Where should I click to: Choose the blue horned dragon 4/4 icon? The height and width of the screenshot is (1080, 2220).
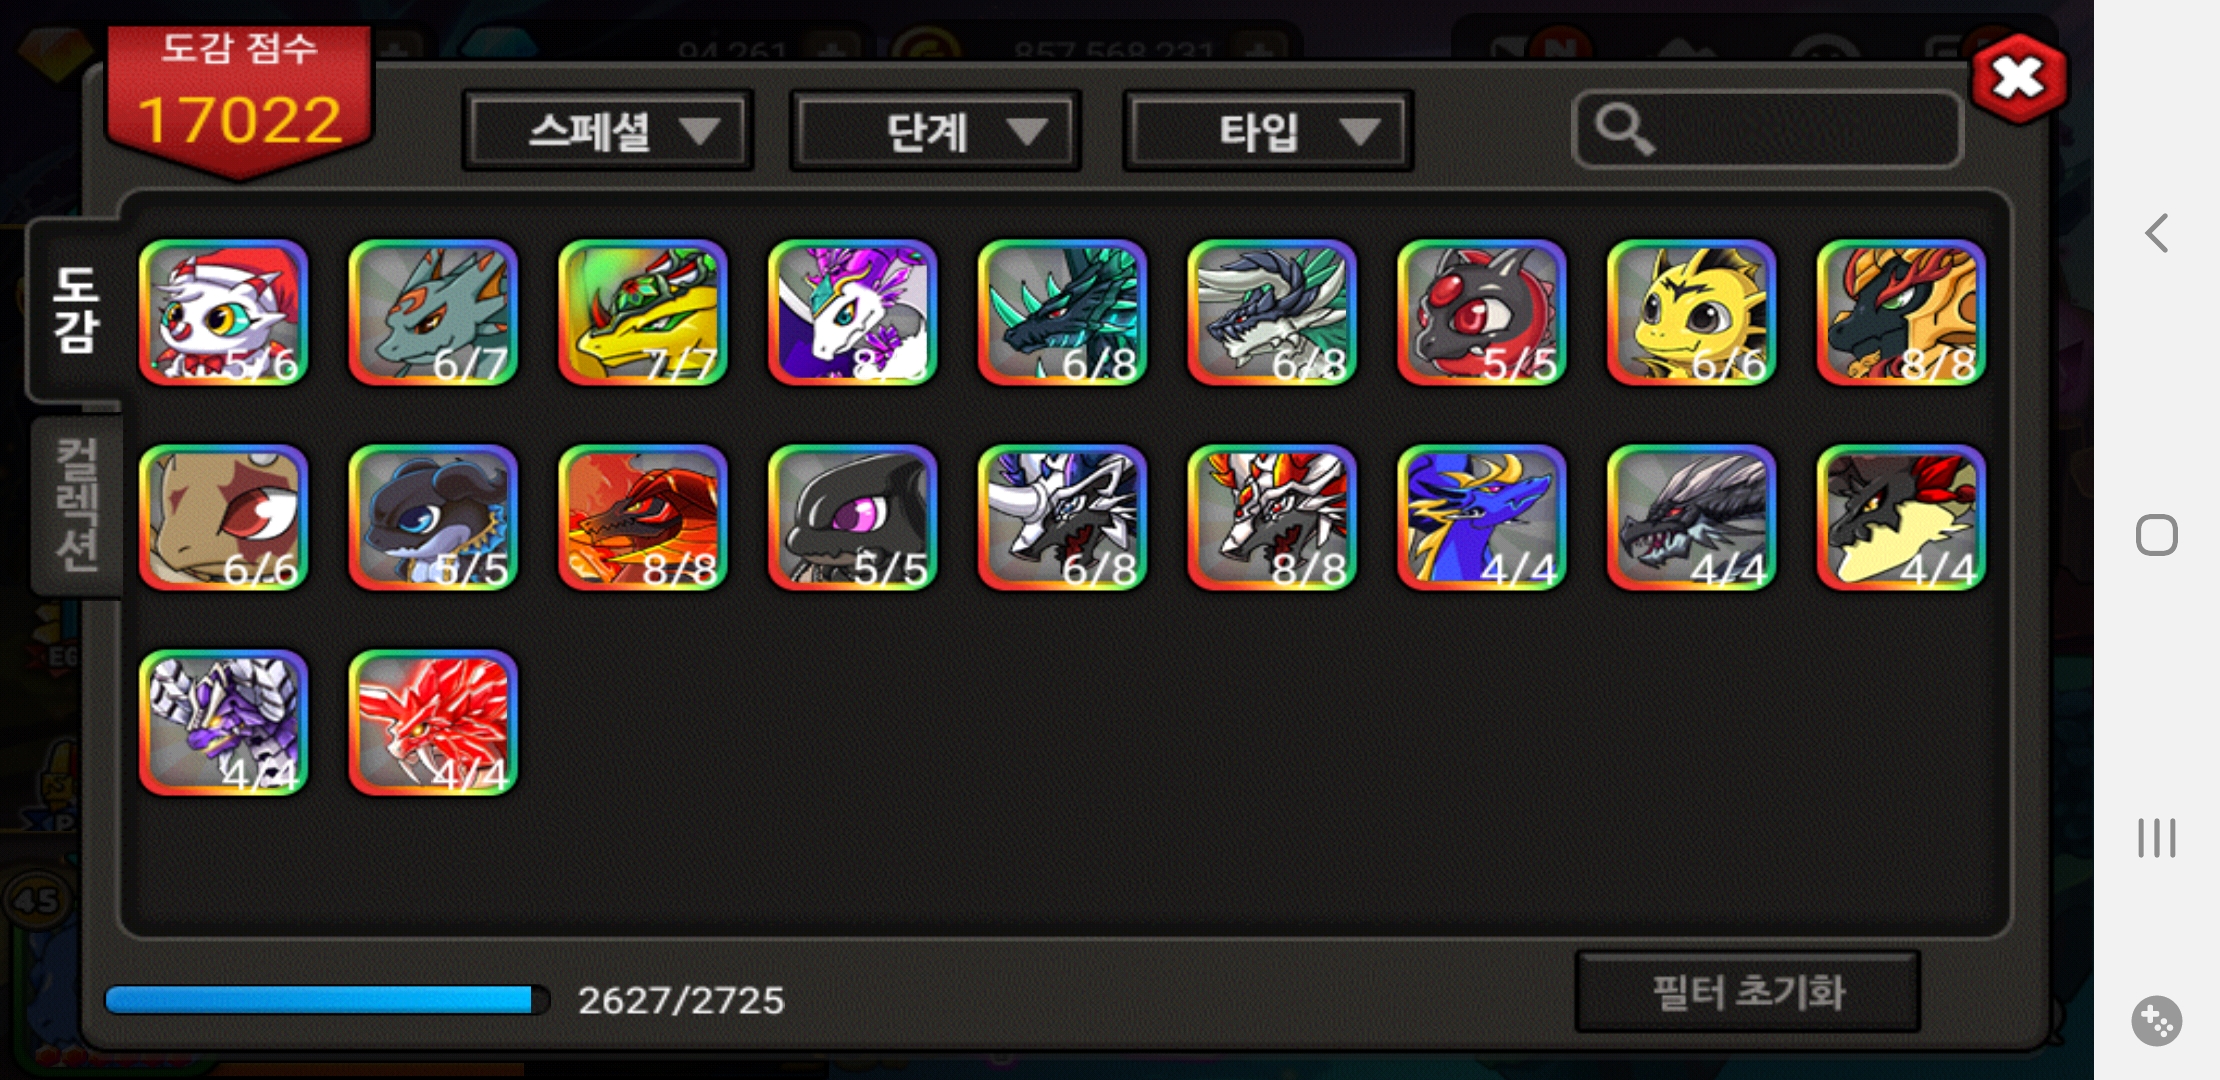click(x=1481, y=518)
